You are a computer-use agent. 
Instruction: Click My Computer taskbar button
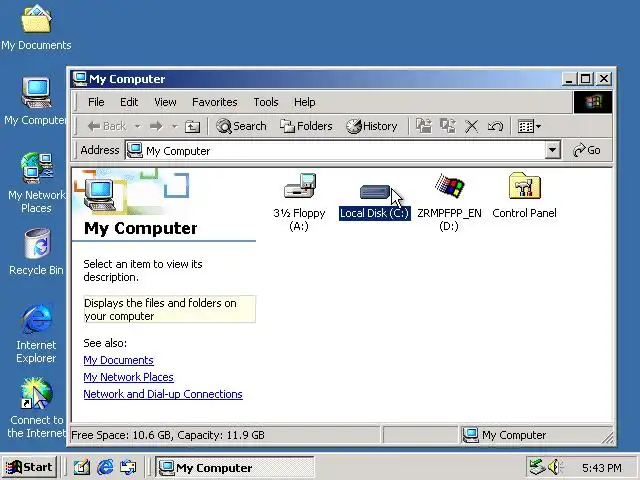pos(235,467)
